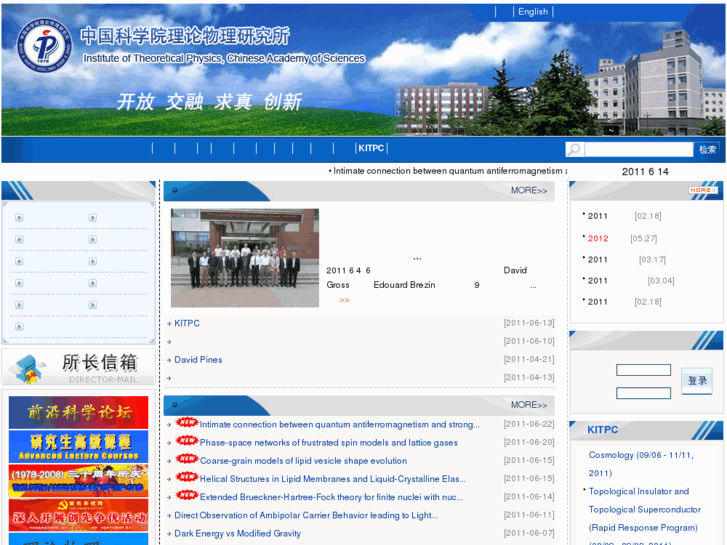This screenshot has height=545, width=727.
Task: Click the magnifier icon beside search box
Action: point(574,149)
